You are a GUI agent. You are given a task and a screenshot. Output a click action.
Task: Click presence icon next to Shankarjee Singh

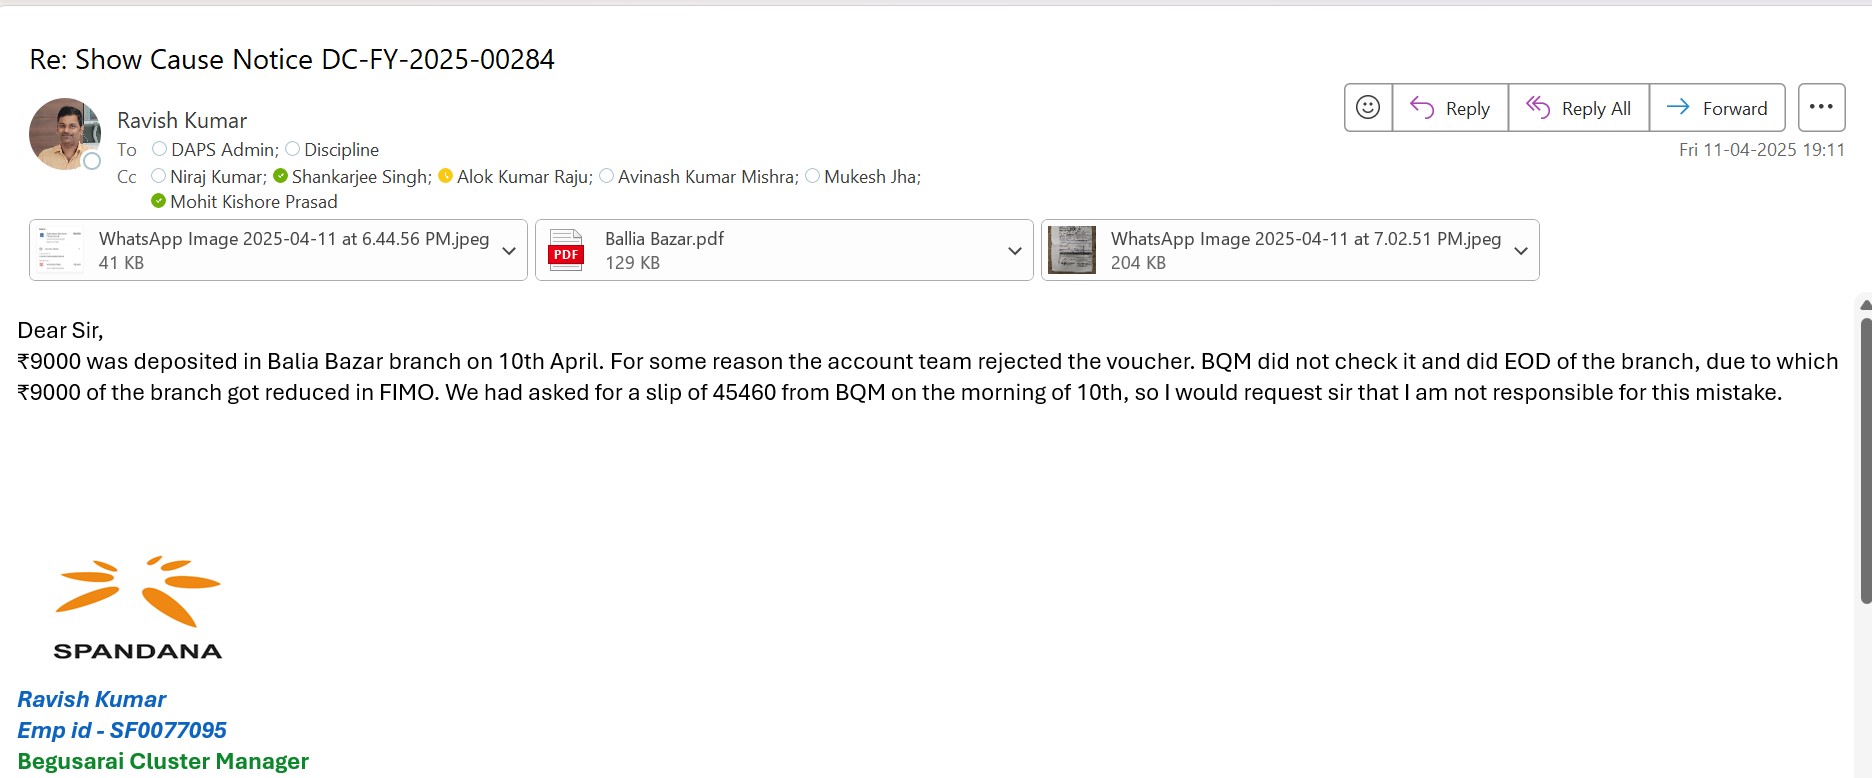281,177
